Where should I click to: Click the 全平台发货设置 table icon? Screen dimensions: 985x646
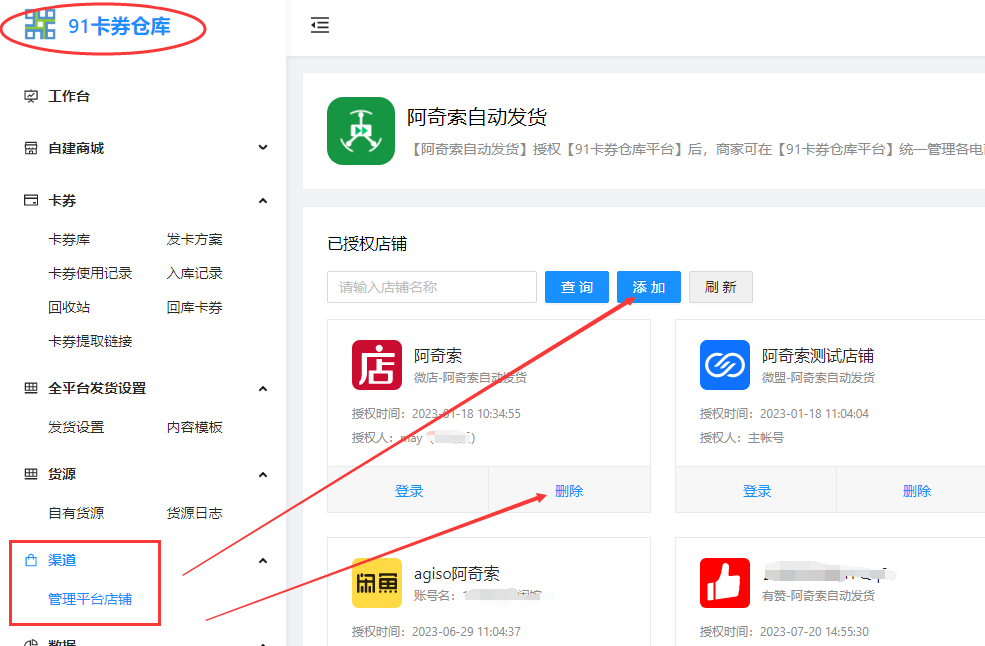[31, 388]
